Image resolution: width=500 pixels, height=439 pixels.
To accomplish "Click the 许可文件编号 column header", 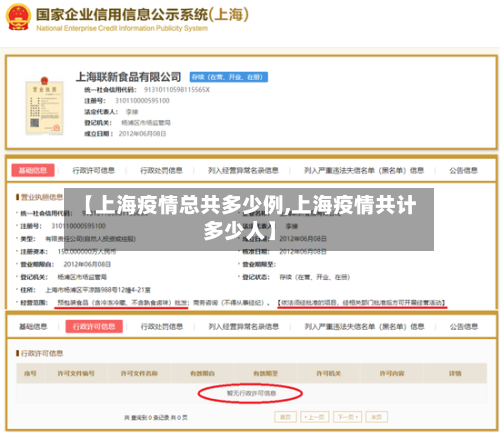I will point(76,373).
